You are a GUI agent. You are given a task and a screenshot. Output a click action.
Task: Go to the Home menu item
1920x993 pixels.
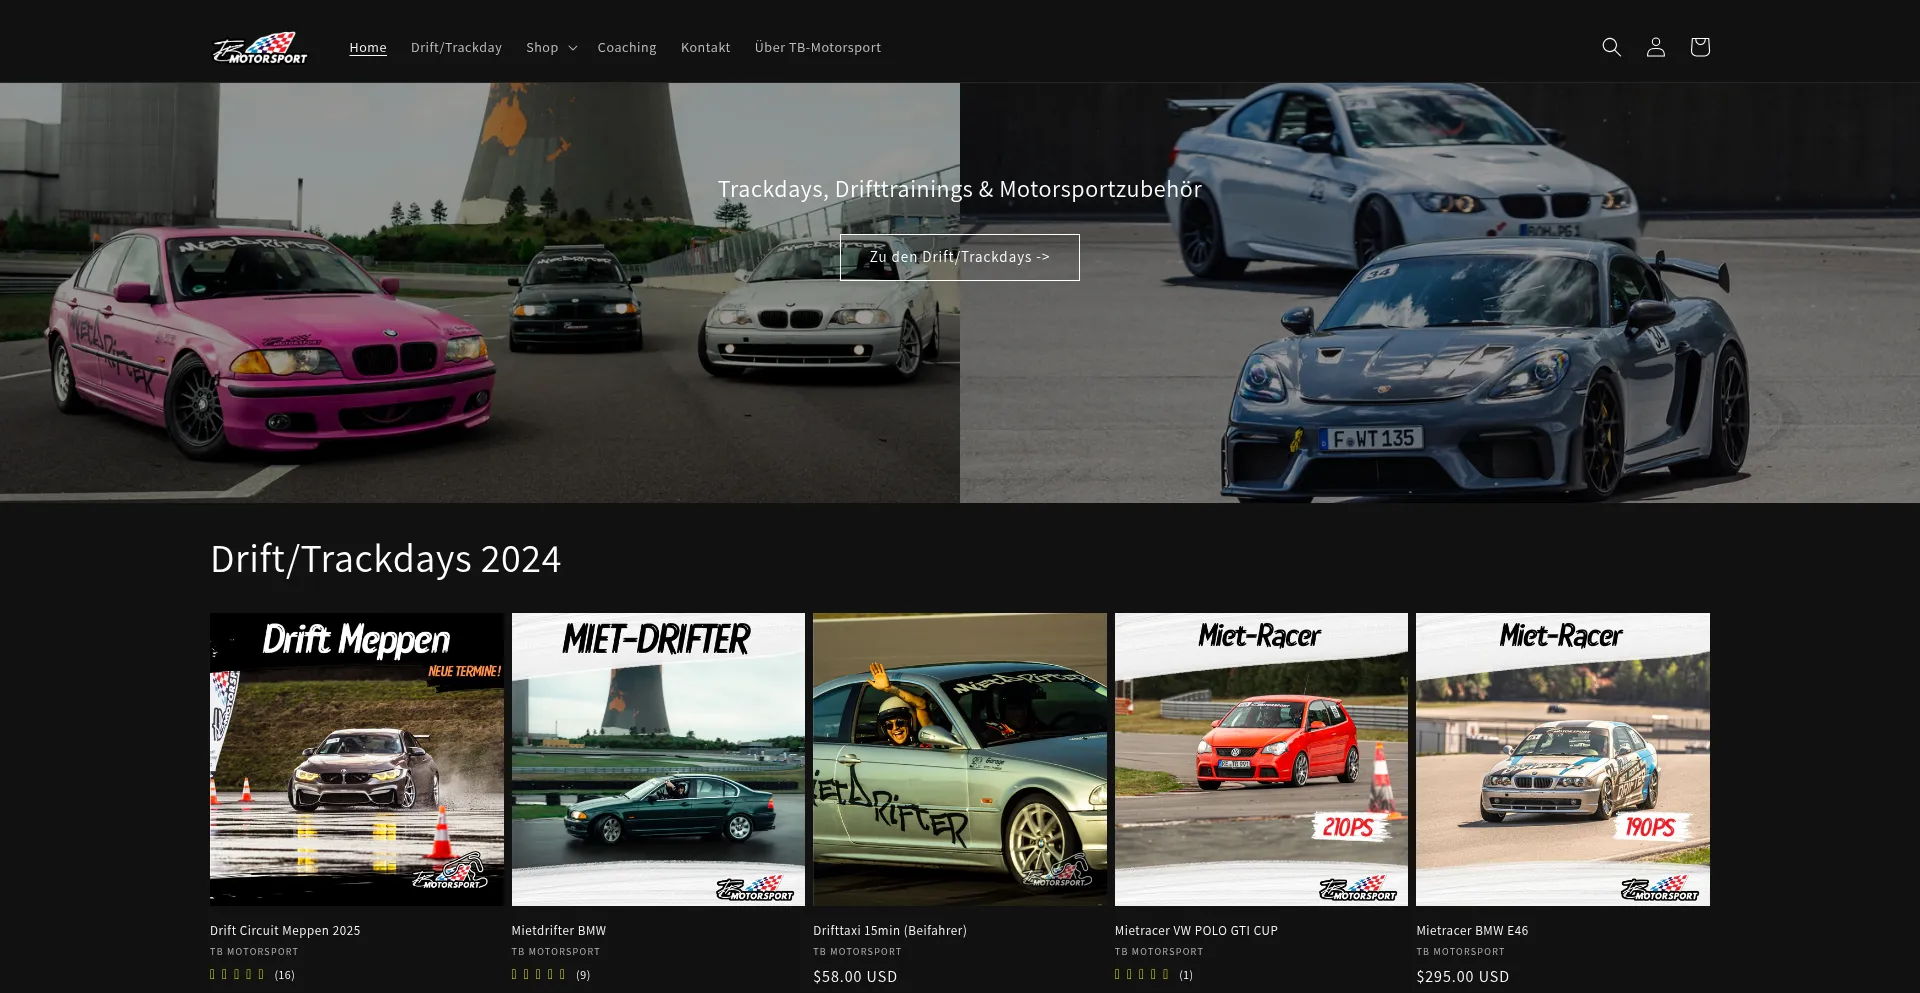pyautogui.click(x=367, y=47)
